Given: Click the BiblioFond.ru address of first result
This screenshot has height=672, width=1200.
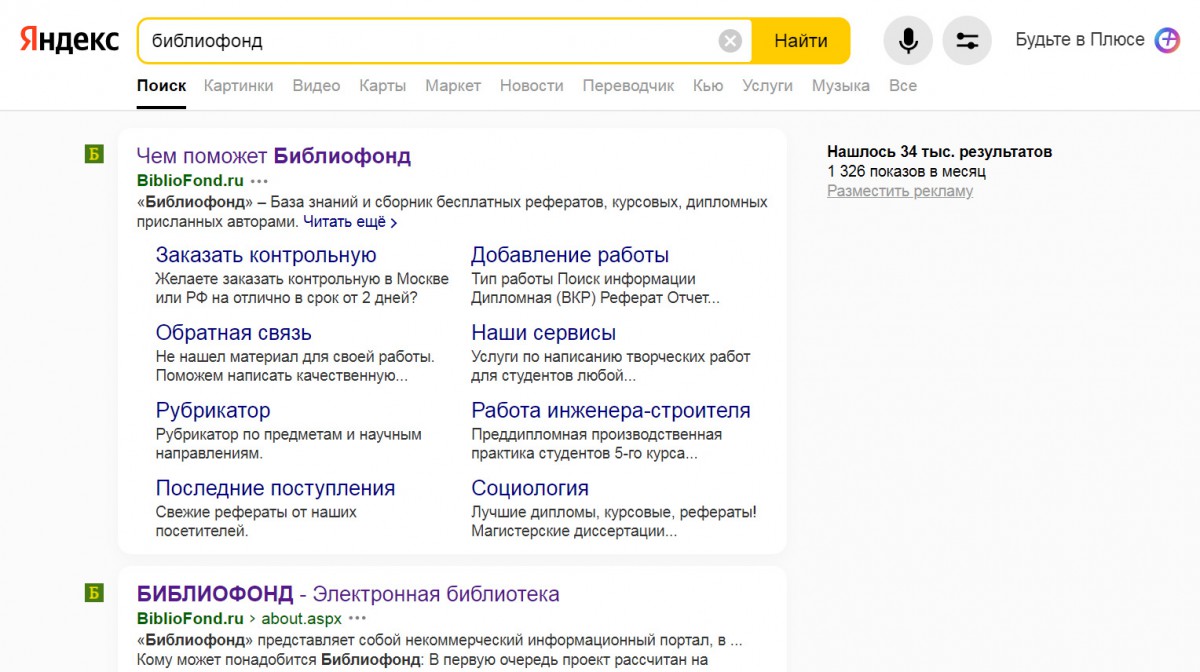Looking at the screenshot, I should 190,181.
